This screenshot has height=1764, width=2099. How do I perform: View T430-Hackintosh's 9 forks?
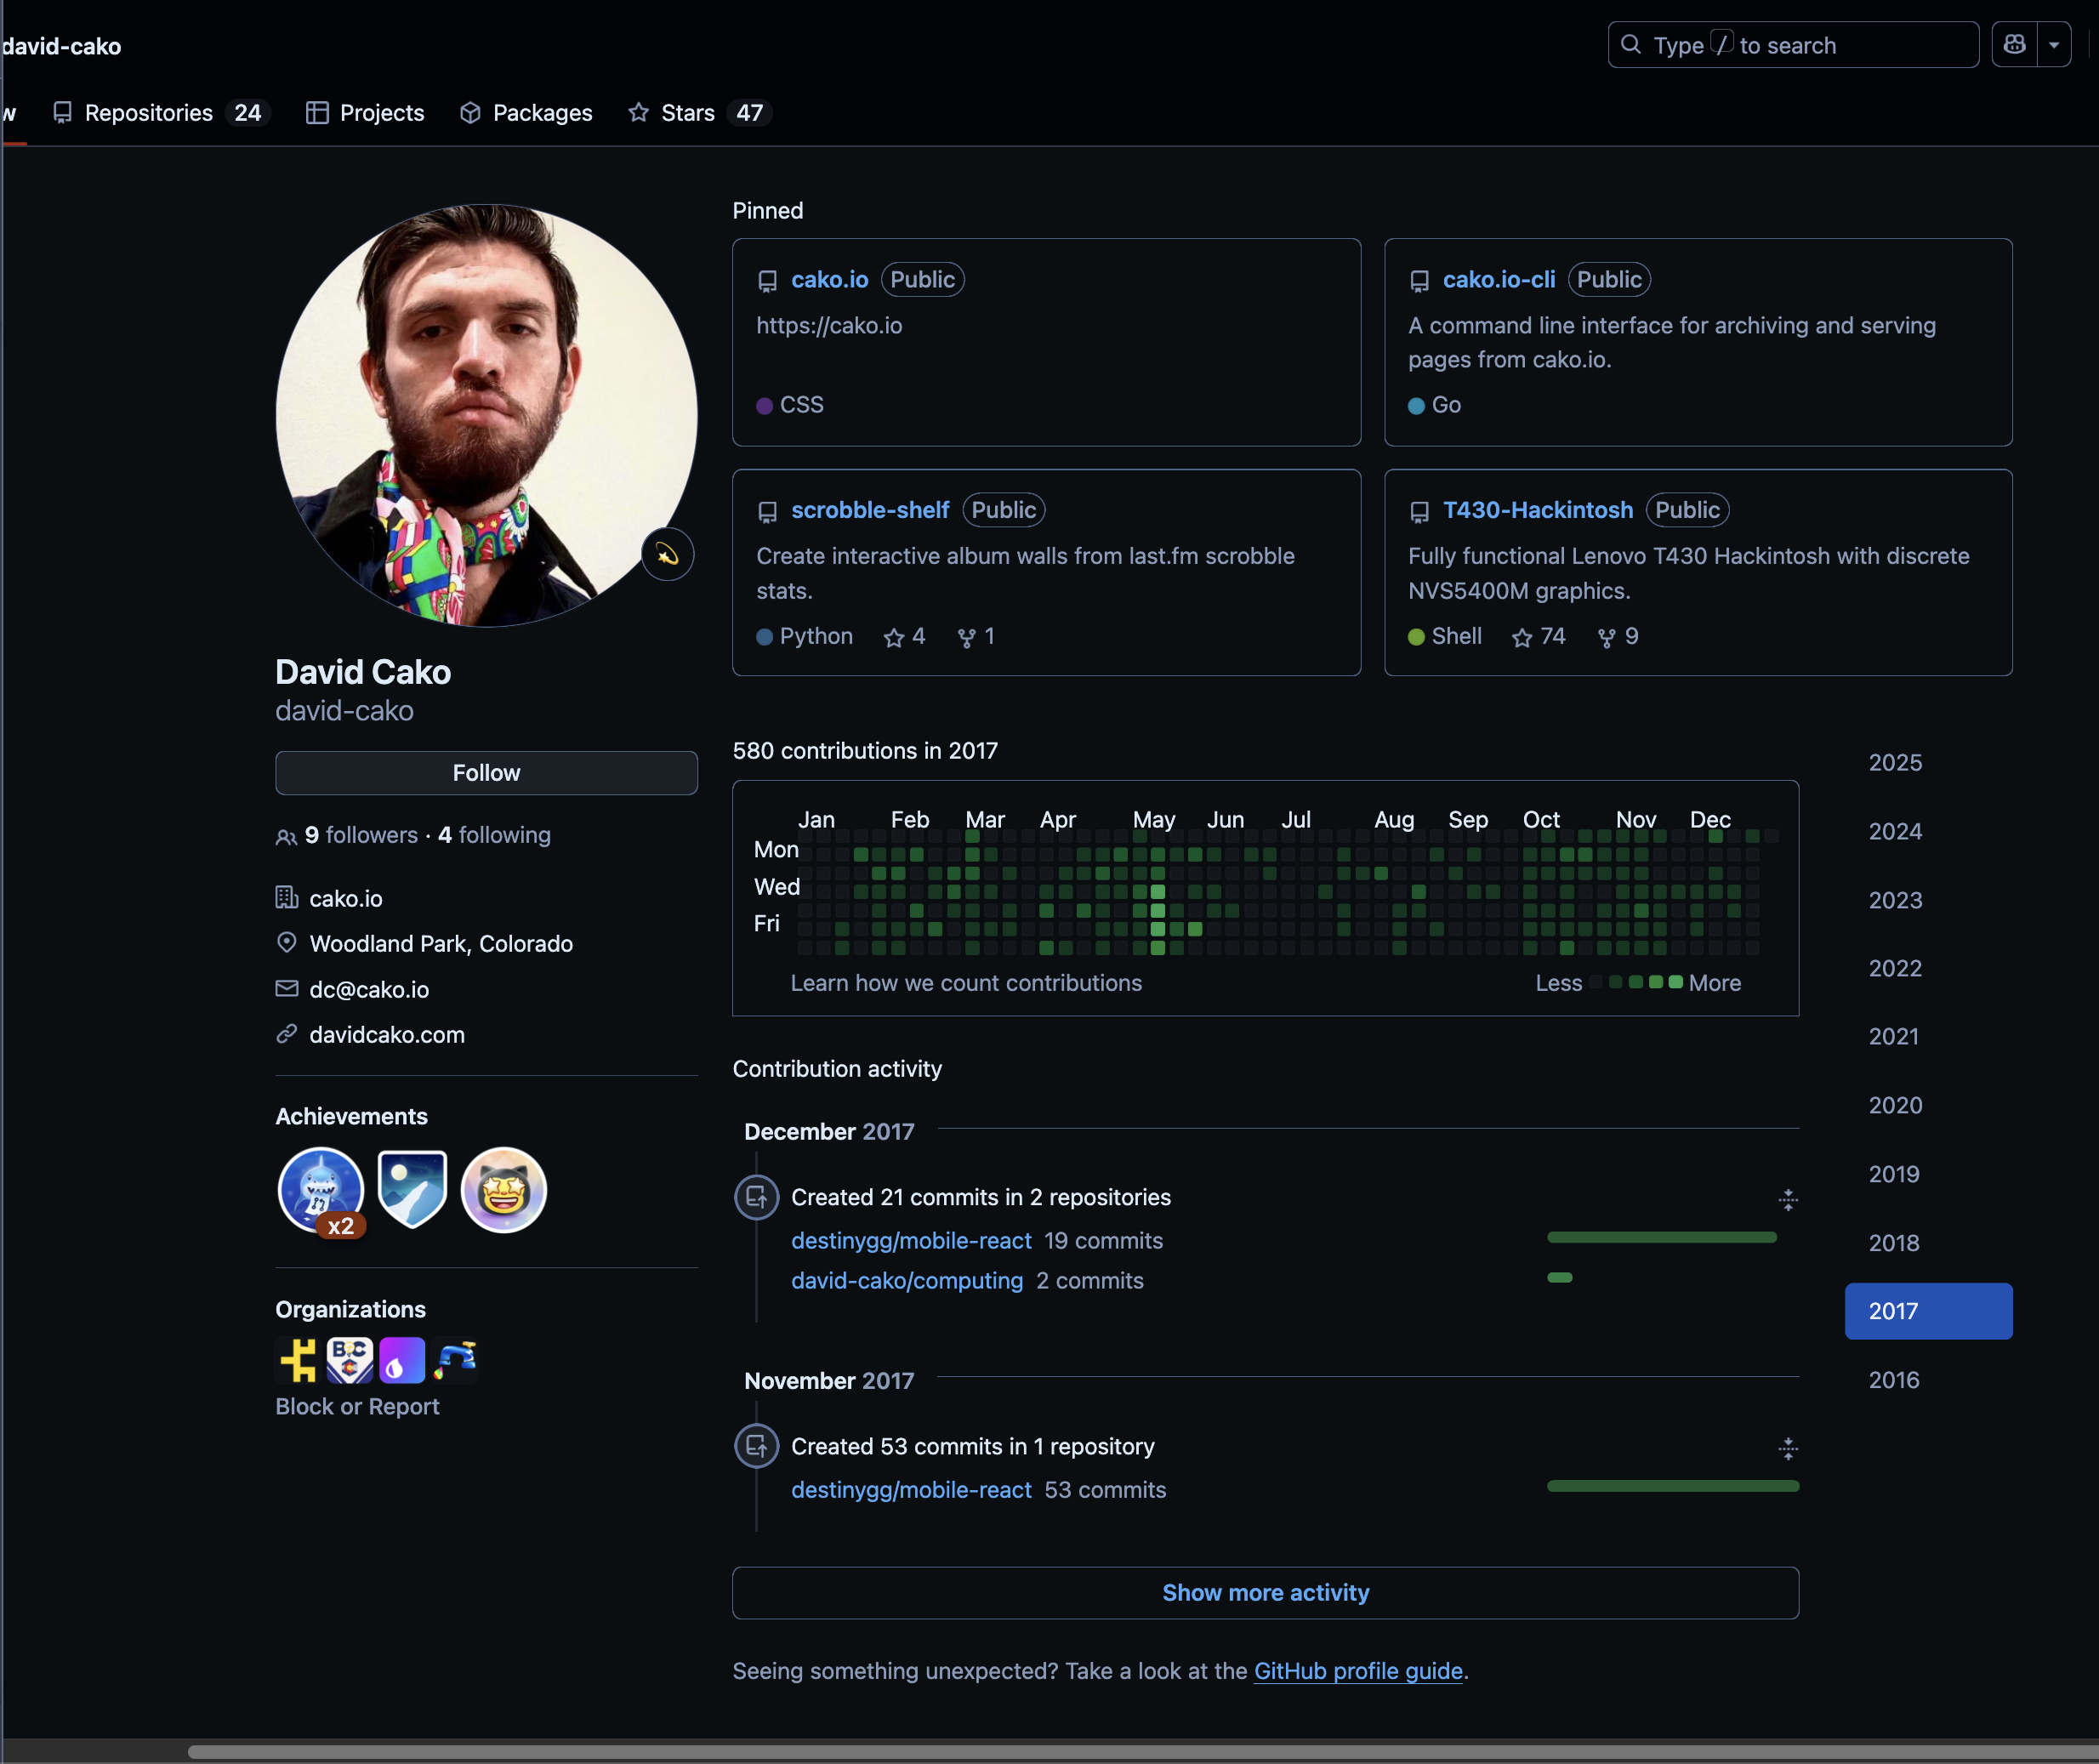[1617, 637]
